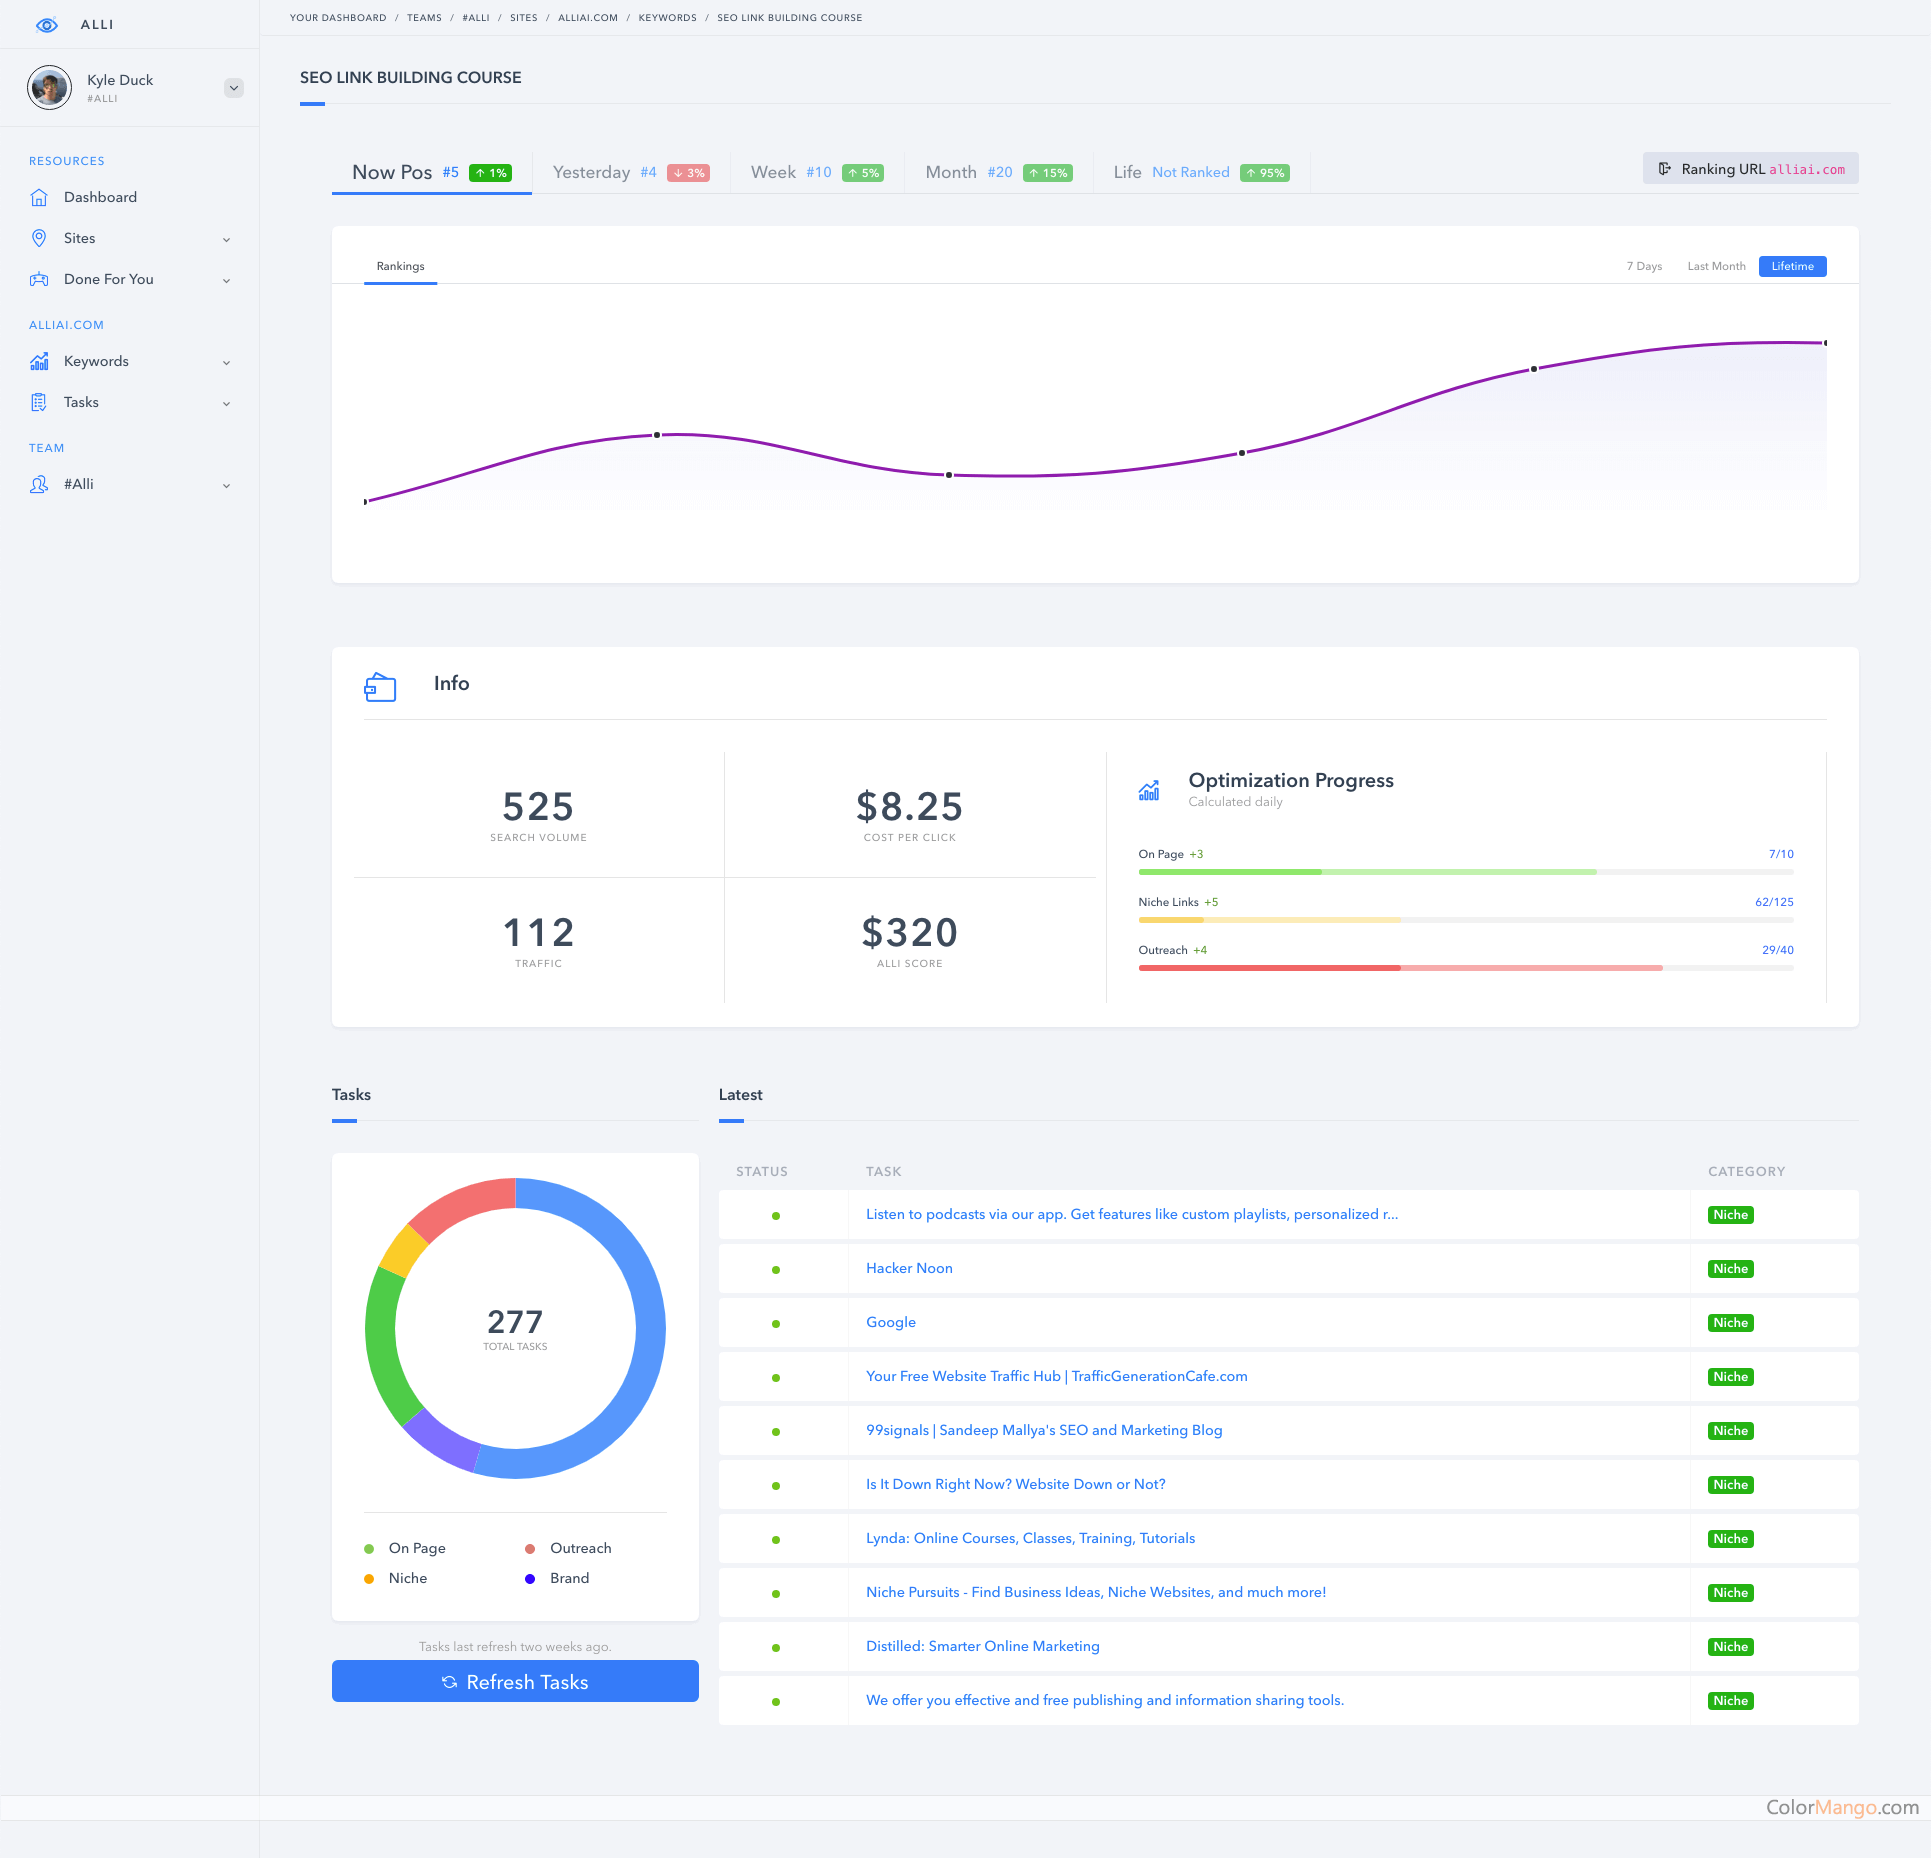Switch to the Month ranking tab
The height and width of the screenshot is (1858, 1931).
(950, 172)
